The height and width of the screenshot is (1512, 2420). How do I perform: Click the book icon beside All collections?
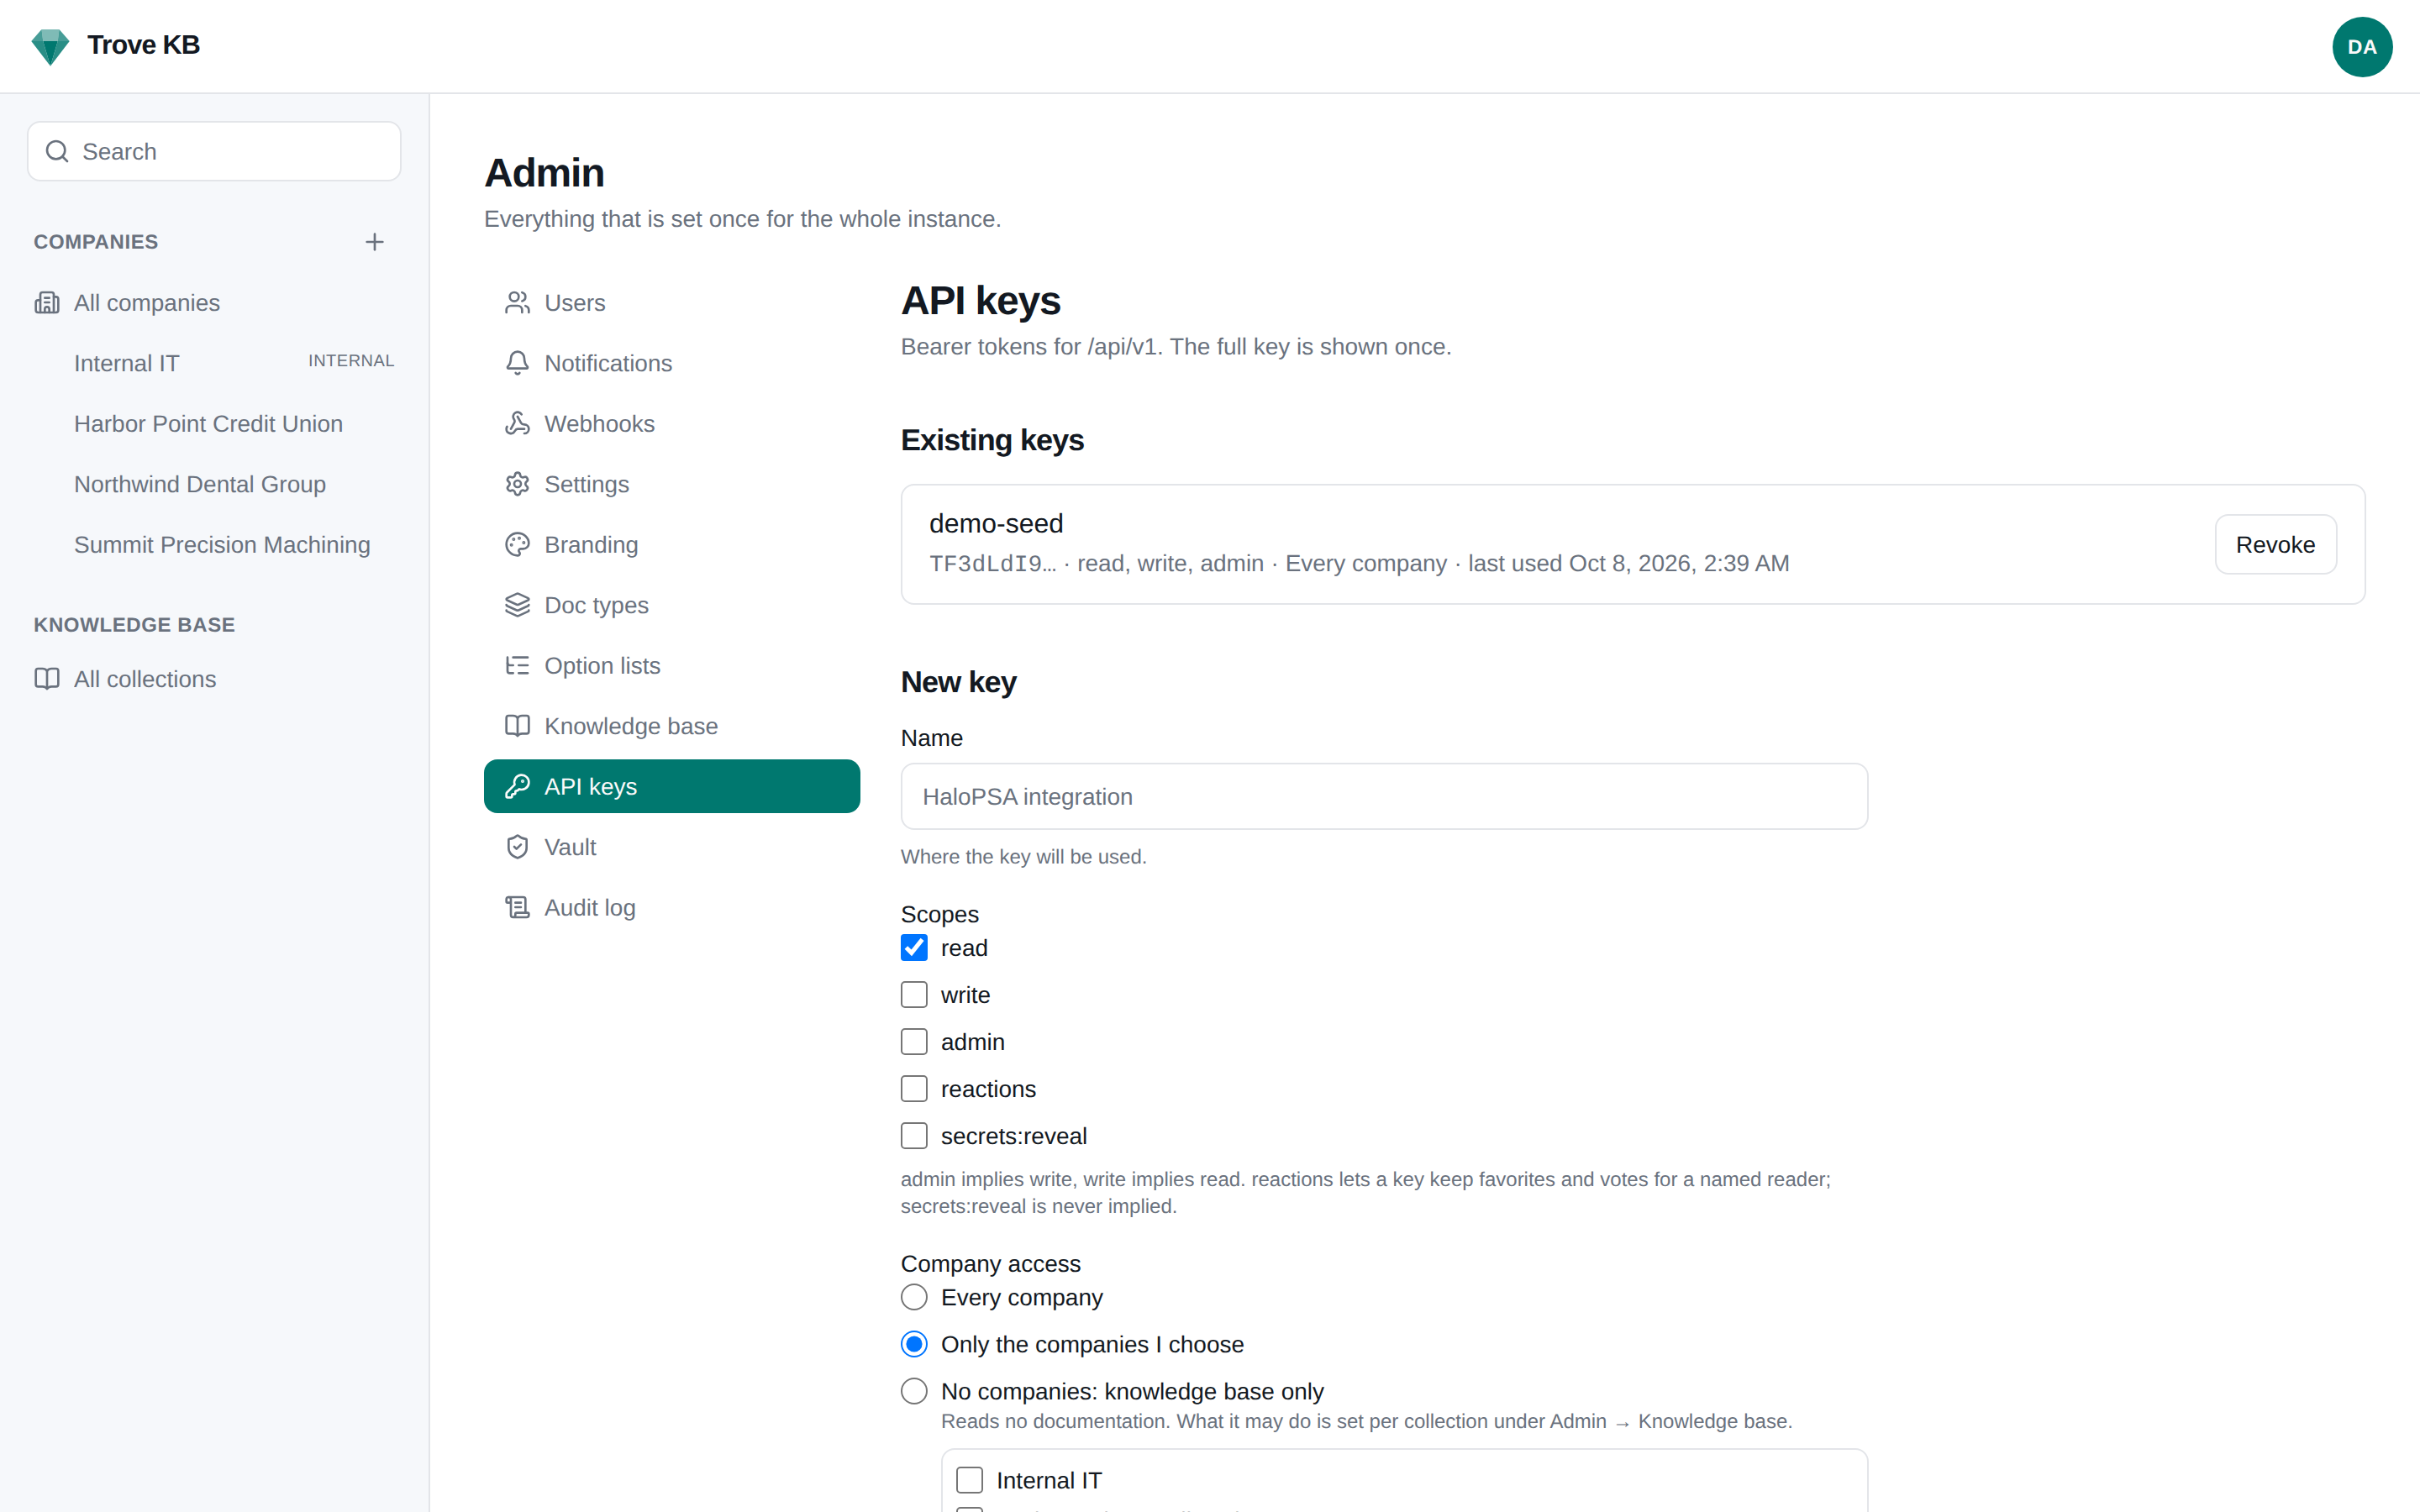point(47,679)
